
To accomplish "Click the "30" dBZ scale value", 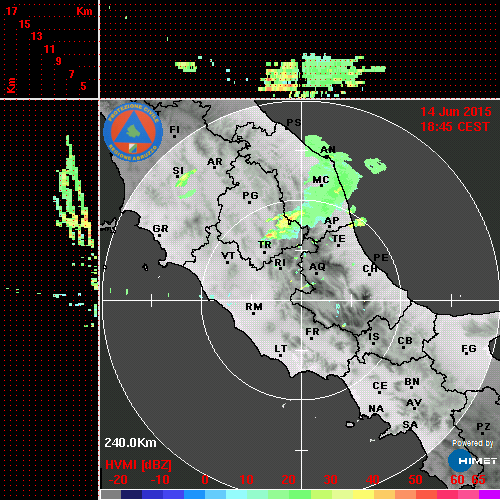I will [330, 480].
